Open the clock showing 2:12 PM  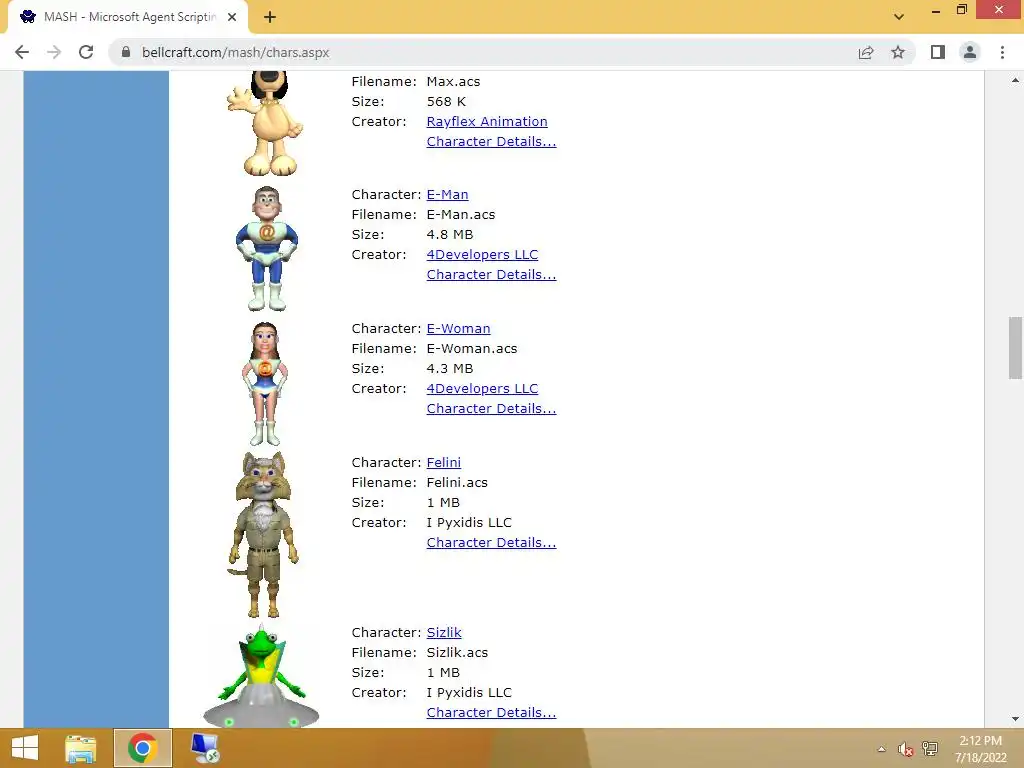(980, 749)
